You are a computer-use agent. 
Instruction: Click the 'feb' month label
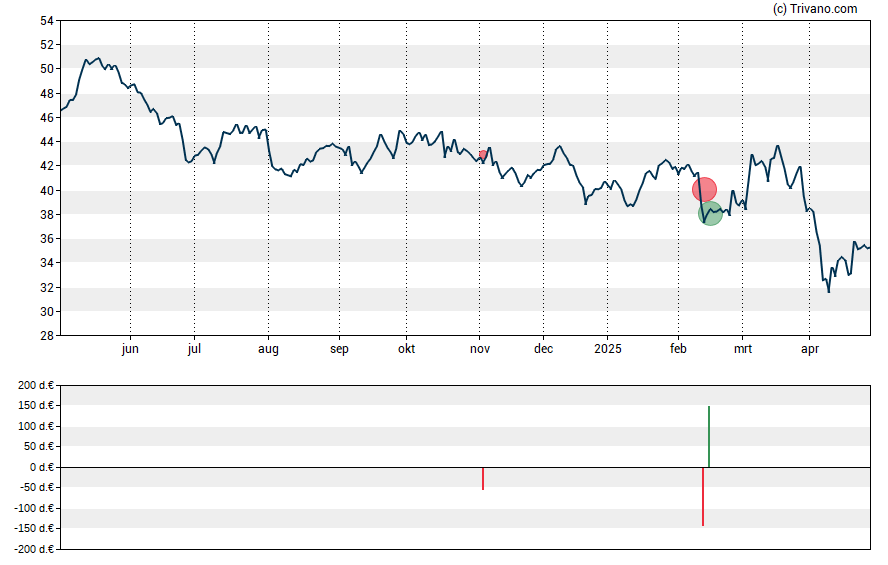678,349
